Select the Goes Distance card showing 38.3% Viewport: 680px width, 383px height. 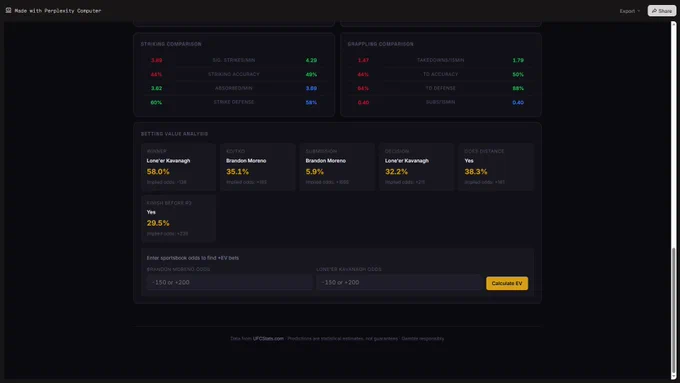tap(496, 167)
